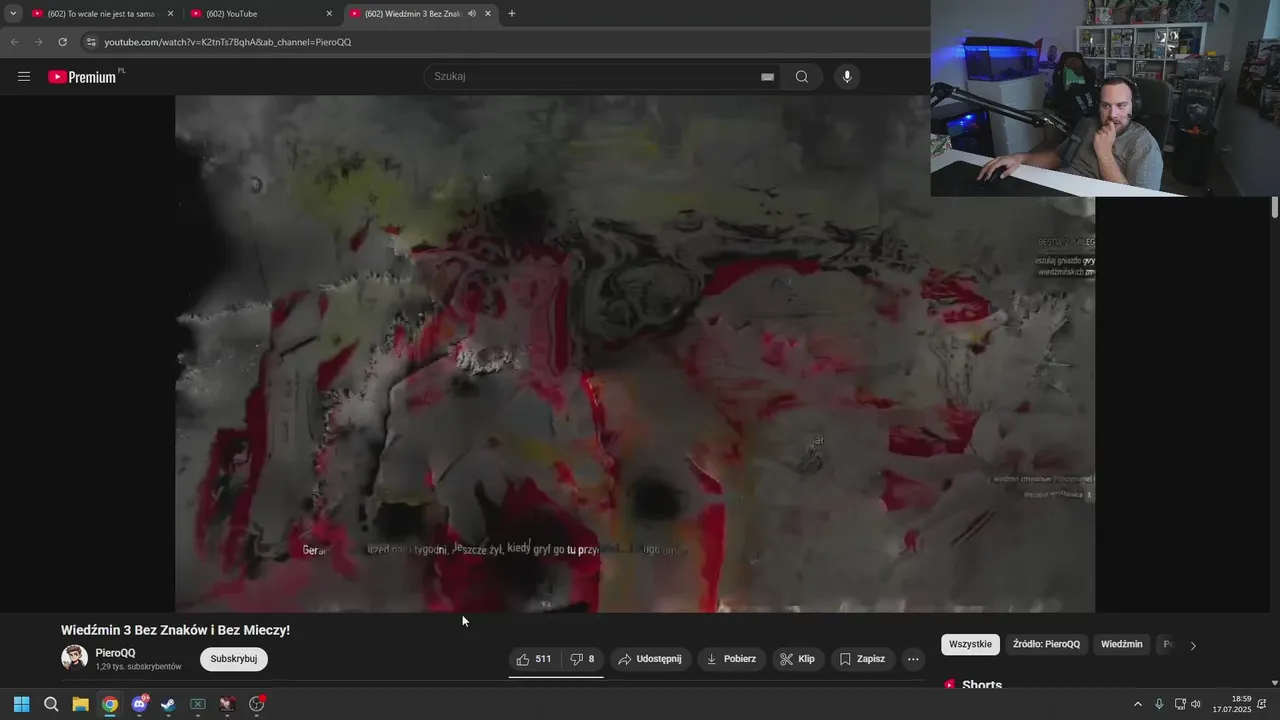This screenshot has width=1280, height=720.
Task: Click the tray microphone icon
Action: pyautogui.click(x=1159, y=704)
